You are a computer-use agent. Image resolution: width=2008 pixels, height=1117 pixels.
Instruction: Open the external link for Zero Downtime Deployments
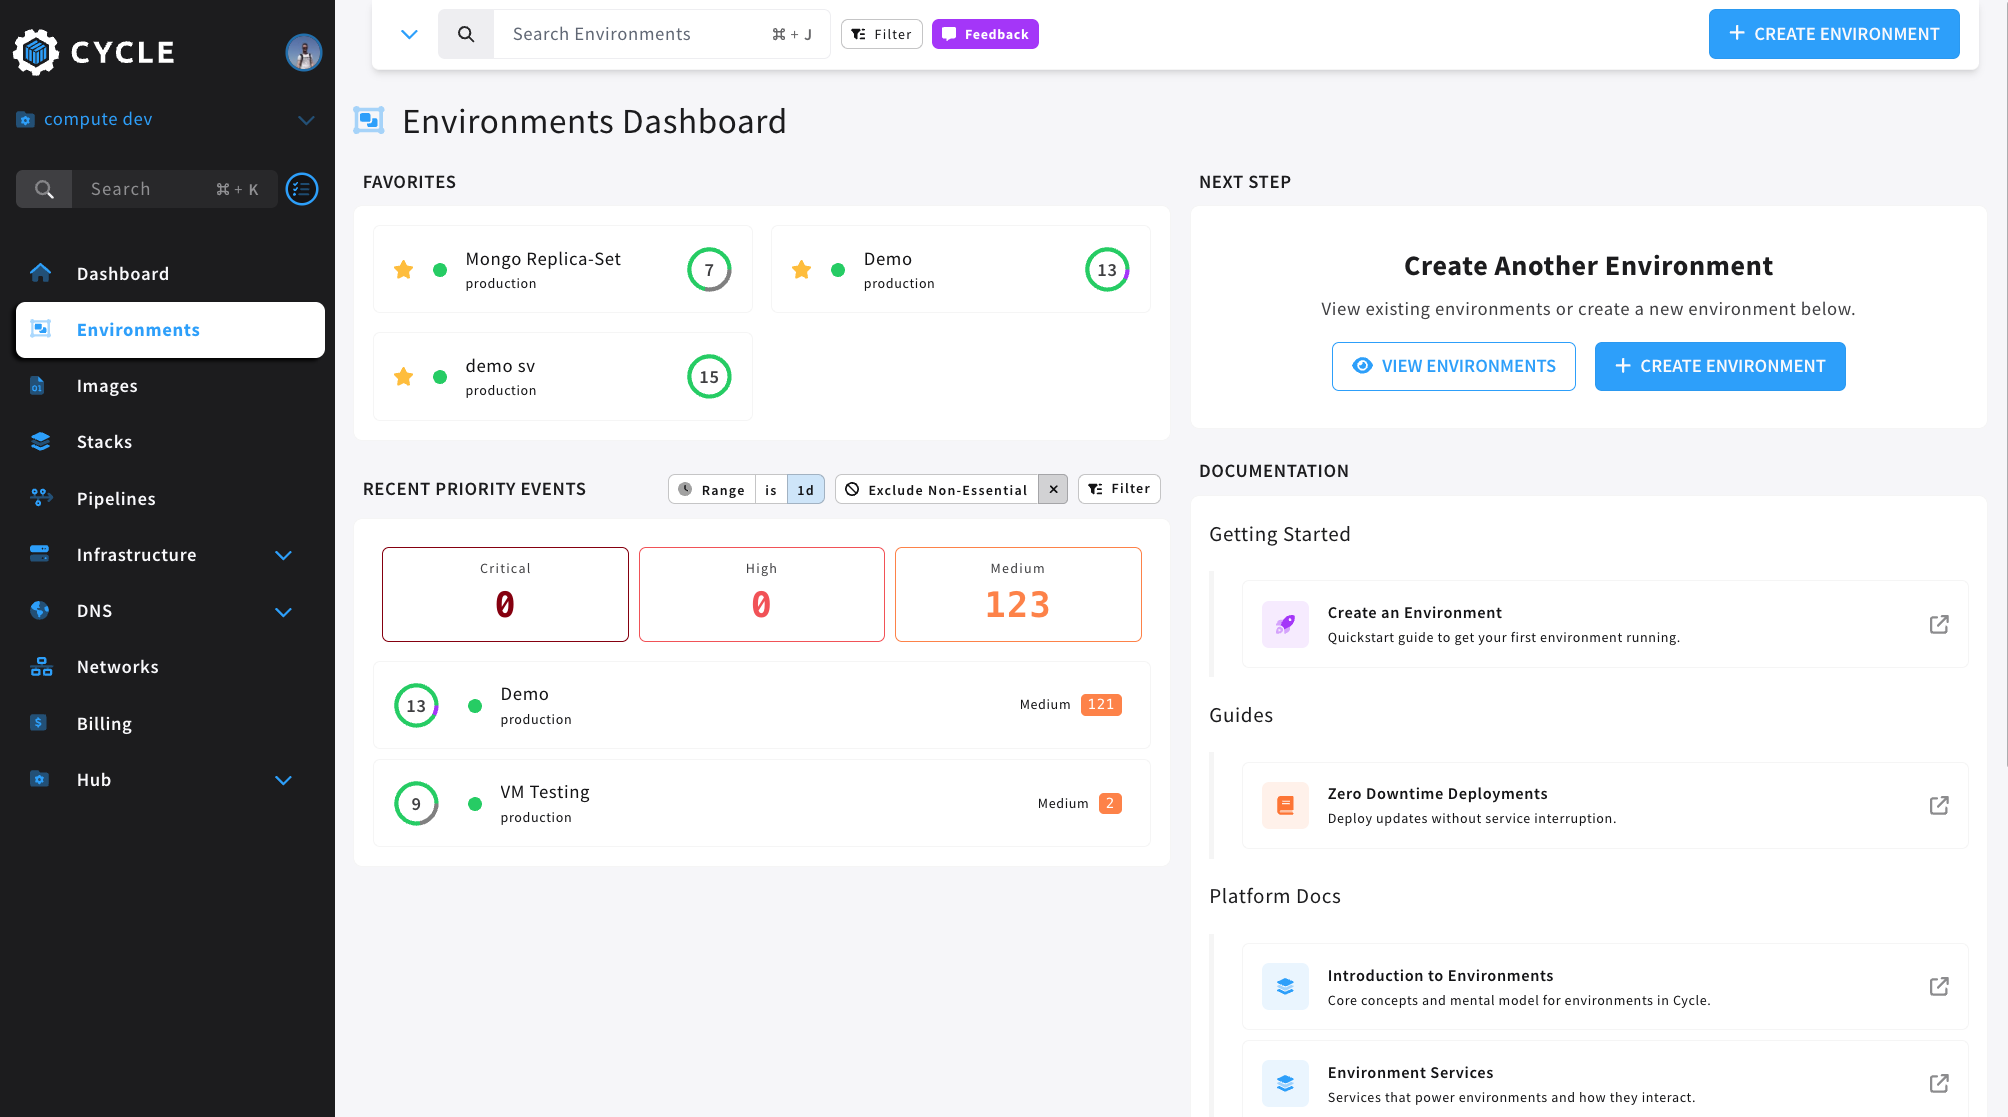coord(1940,805)
